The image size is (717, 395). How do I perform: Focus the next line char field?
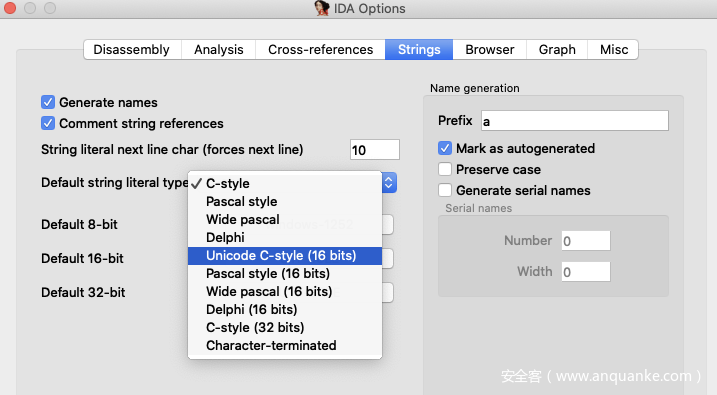pyautogui.click(x=375, y=150)
